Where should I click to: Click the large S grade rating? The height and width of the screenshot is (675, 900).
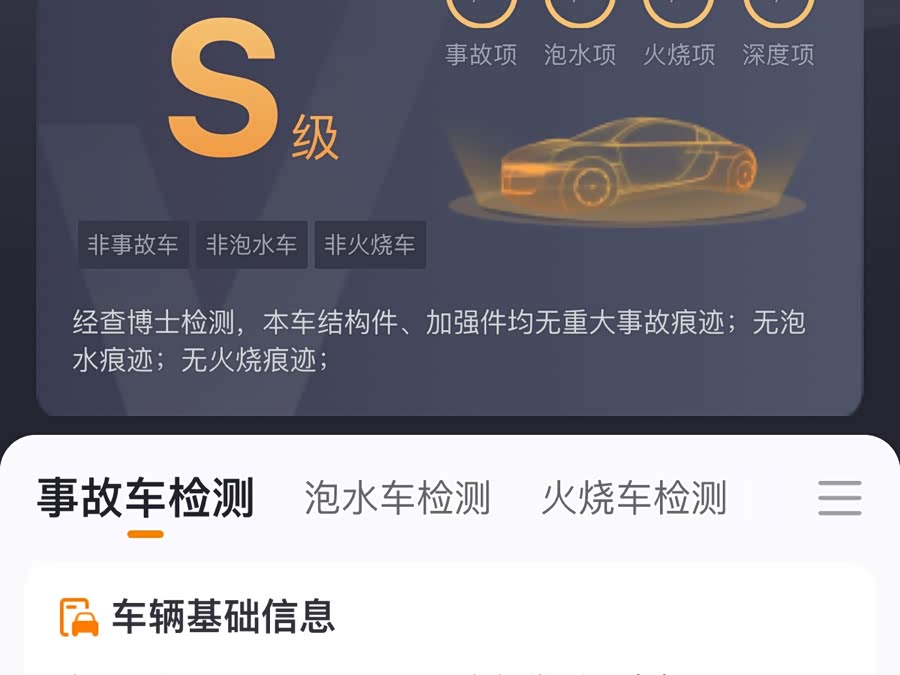223,87
